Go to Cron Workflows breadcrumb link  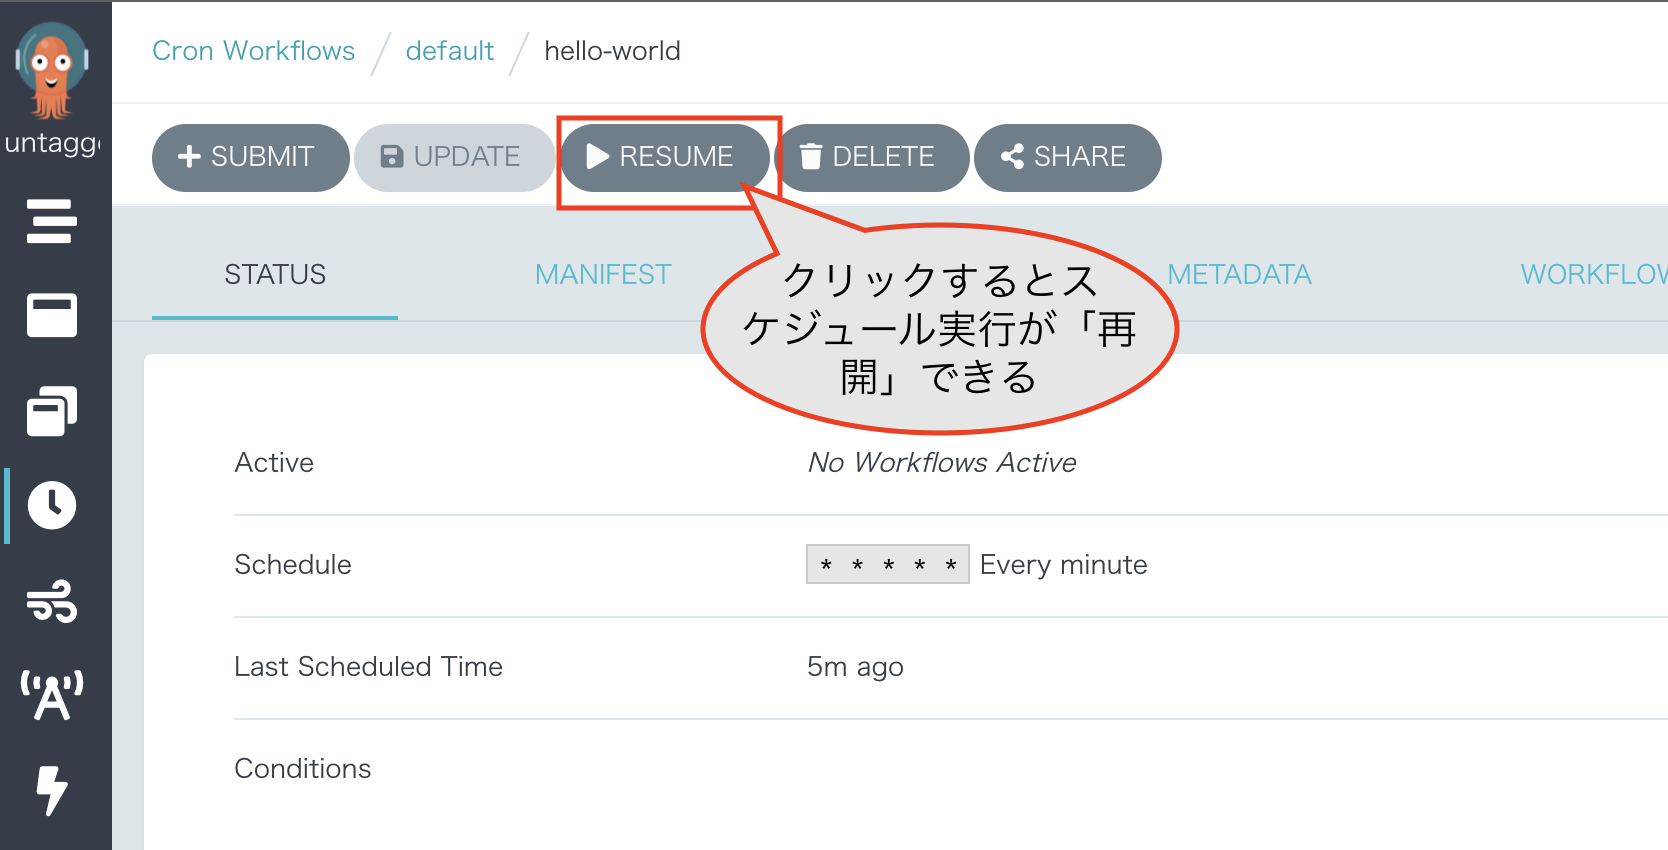tap(253, 51)
